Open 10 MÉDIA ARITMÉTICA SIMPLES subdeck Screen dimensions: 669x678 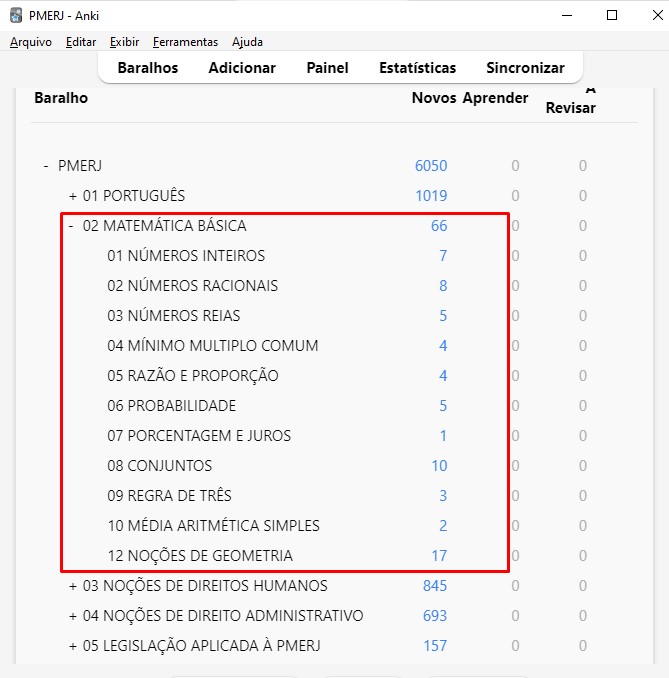(214, 526)
